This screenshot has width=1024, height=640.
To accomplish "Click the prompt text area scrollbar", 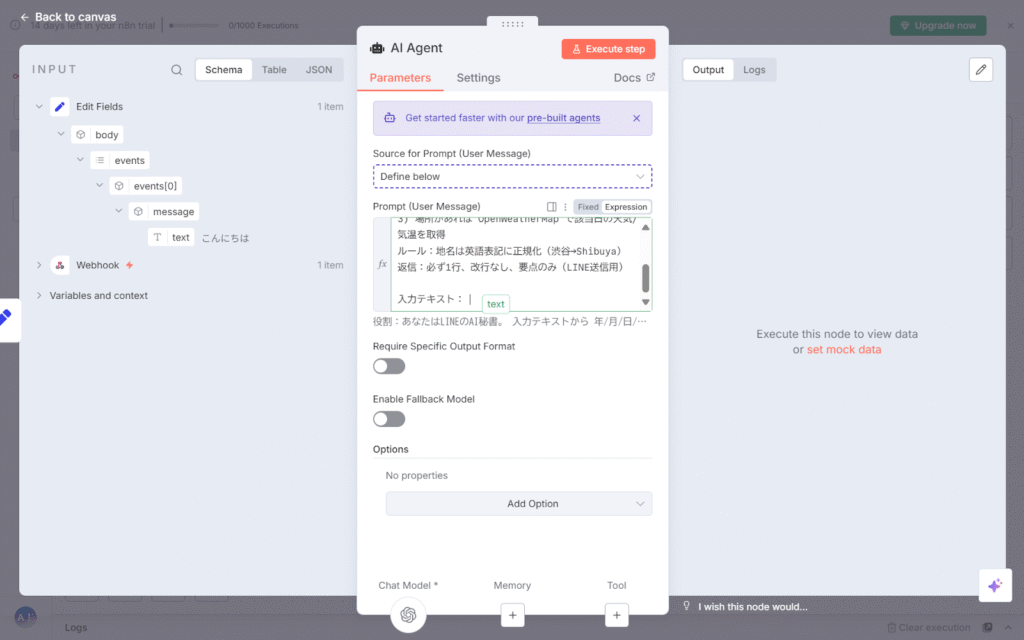I will click(x=645, y=277).
